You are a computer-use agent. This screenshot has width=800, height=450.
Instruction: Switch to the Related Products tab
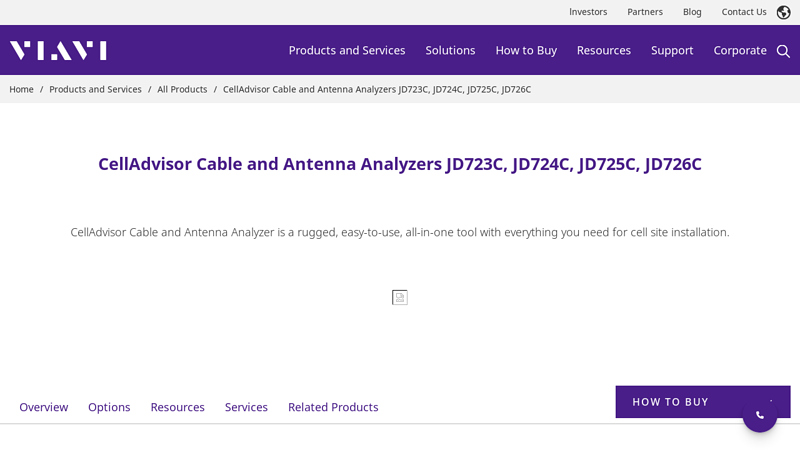(x=333, y=407)
